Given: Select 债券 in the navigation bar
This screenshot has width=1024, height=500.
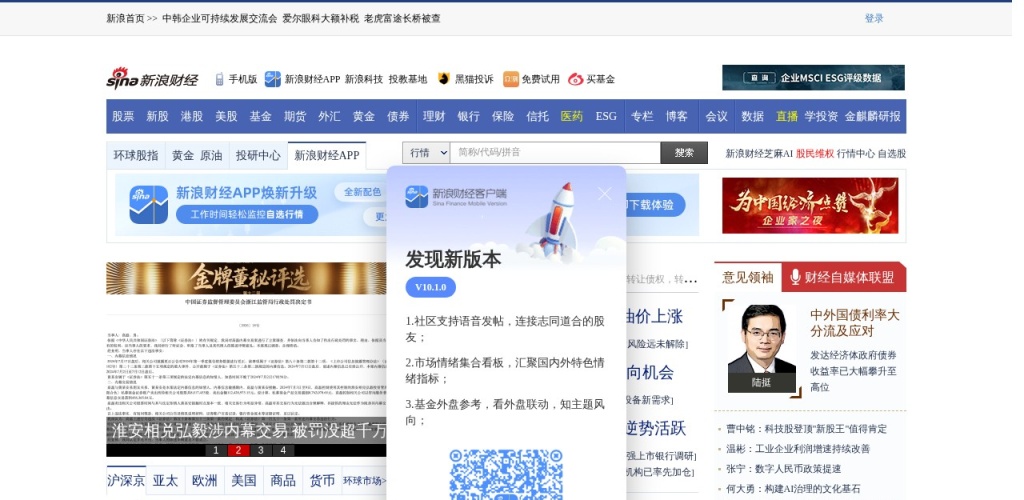Looking at the screenshot, I should pos(398,116).
